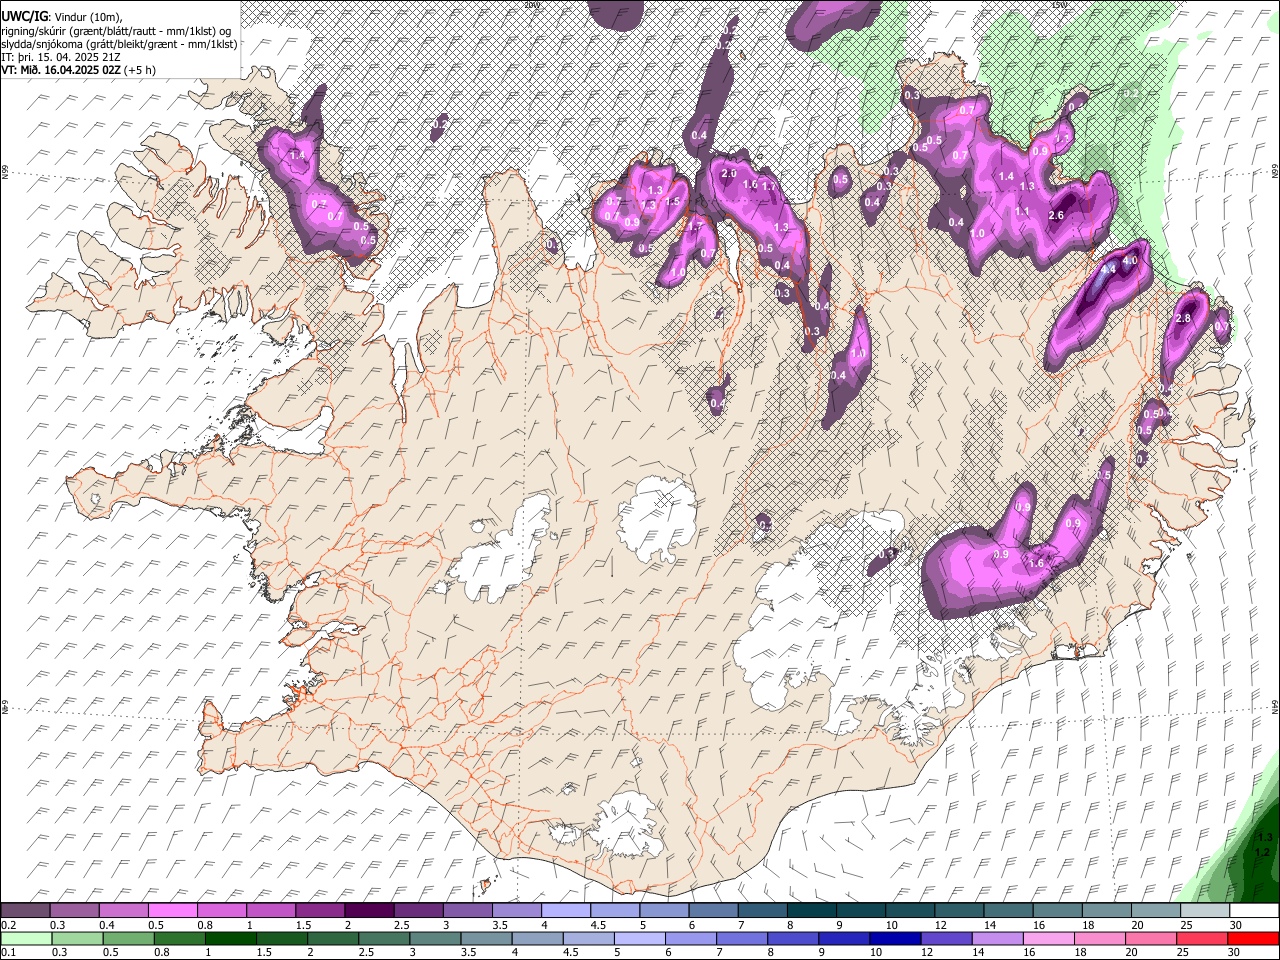The width and height of the screenshot is (1280, 960).
Task: Click the 'UWC/IG: Vindur (10m),' title line
Action: (61, 15)
